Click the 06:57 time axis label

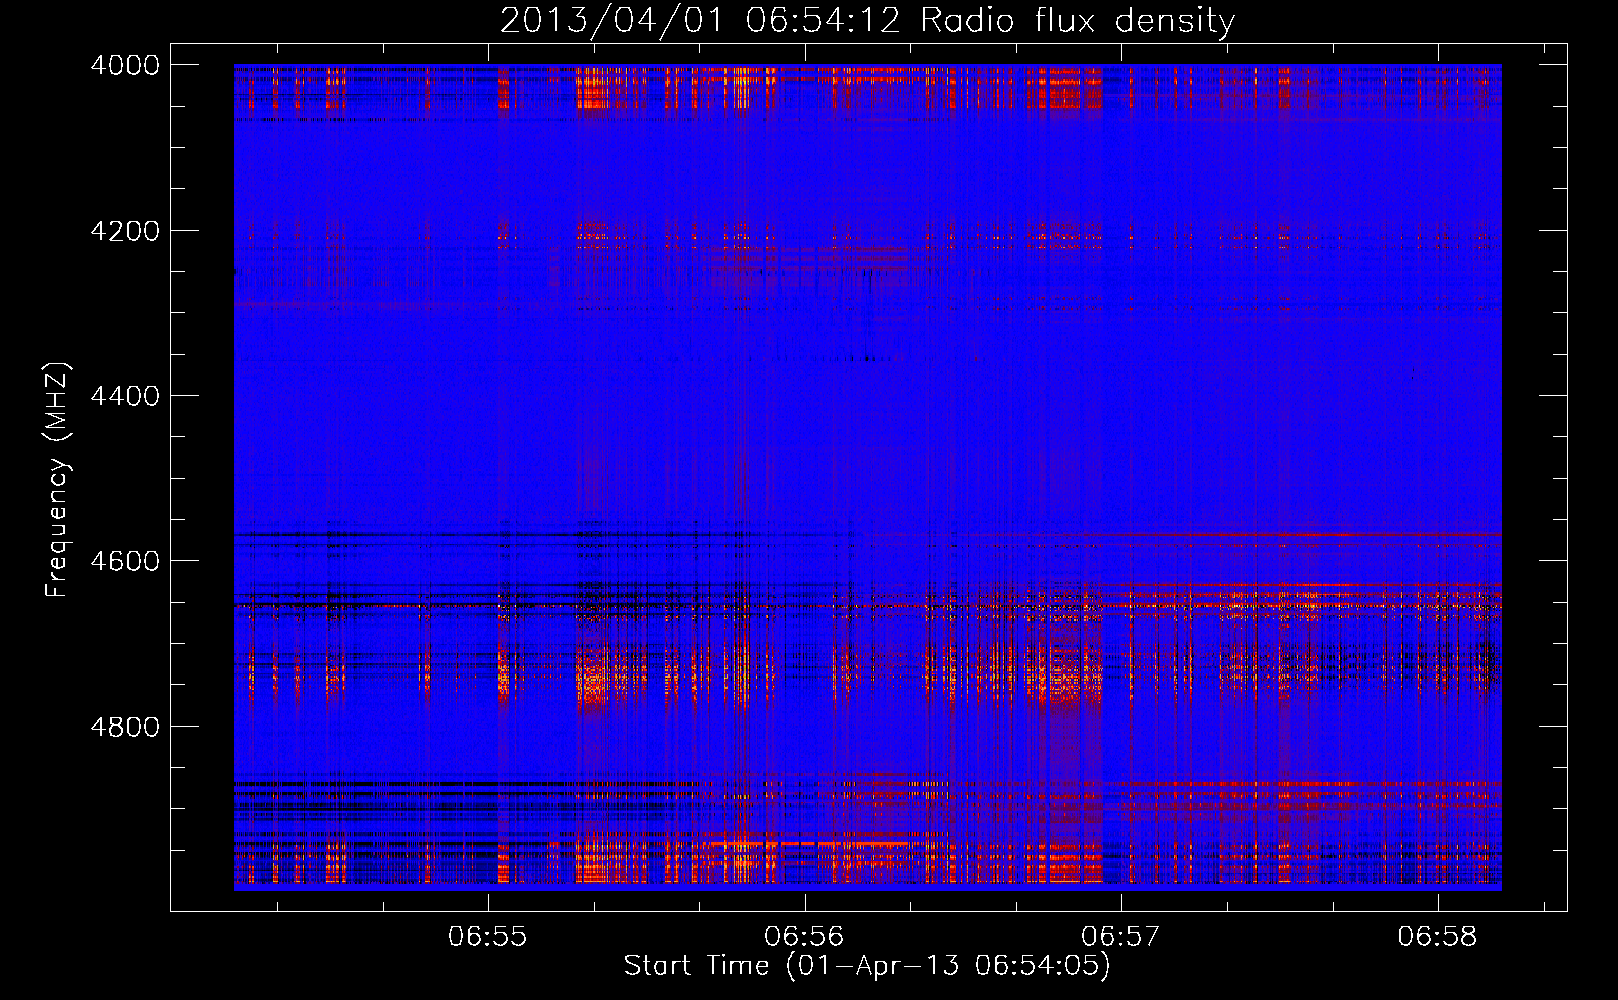1121,937
